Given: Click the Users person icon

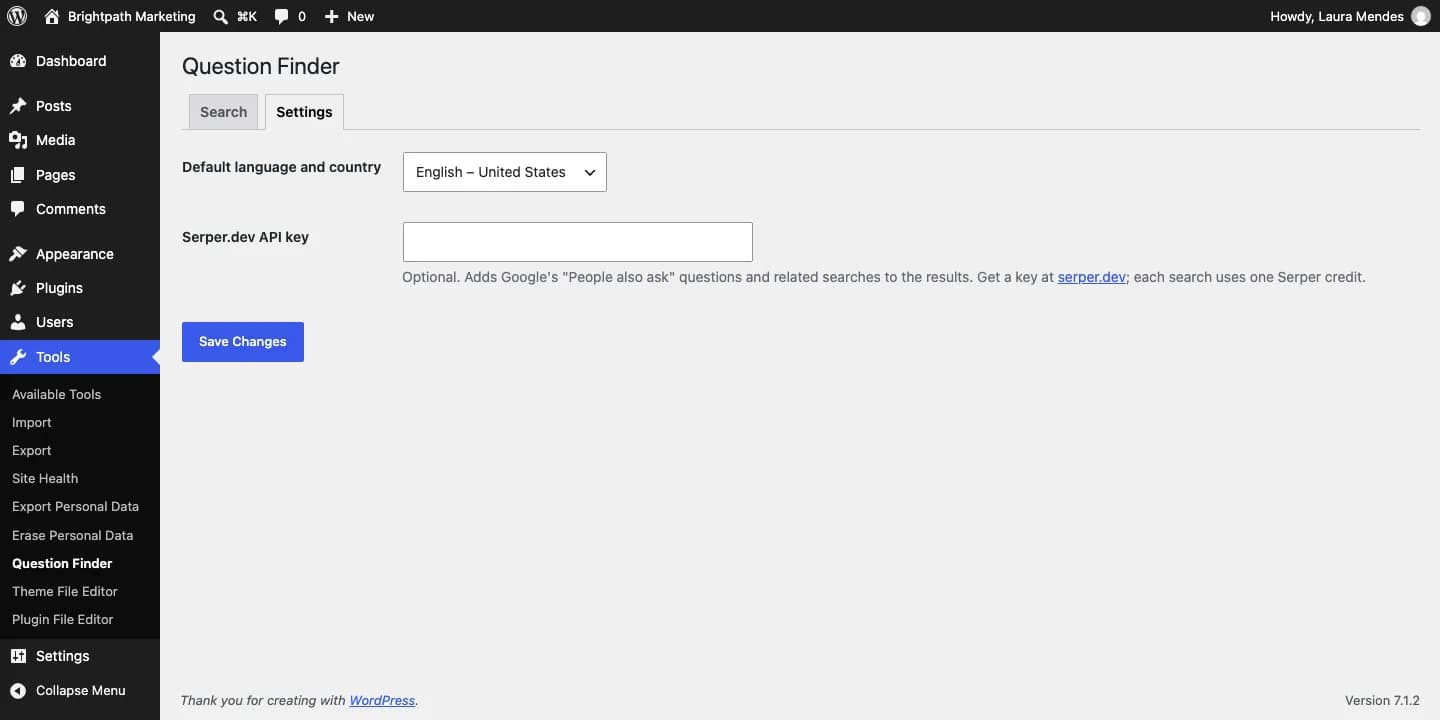Looking at the screenshot, I should (x=18, y=322).
